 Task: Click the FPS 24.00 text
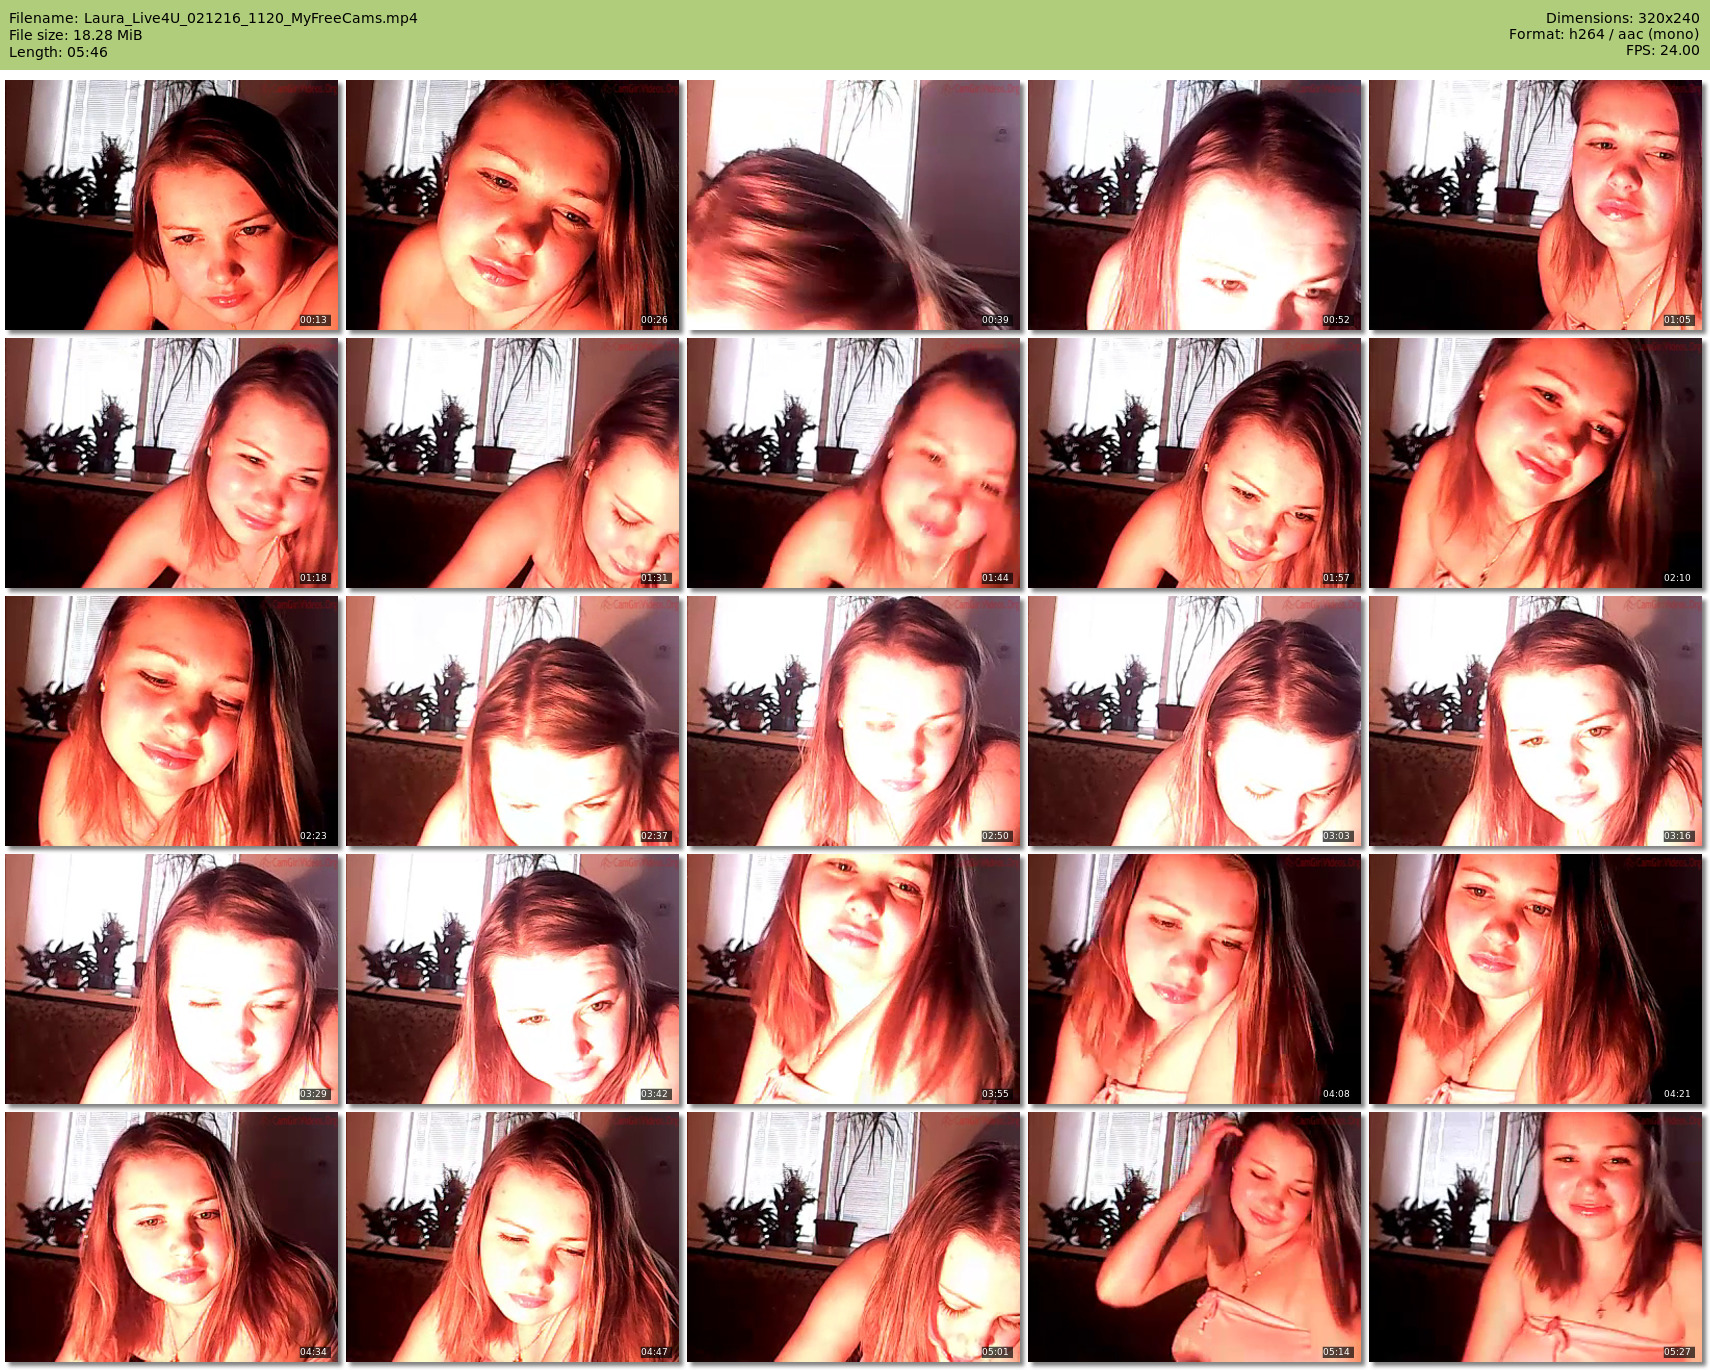pos(1662,50)
